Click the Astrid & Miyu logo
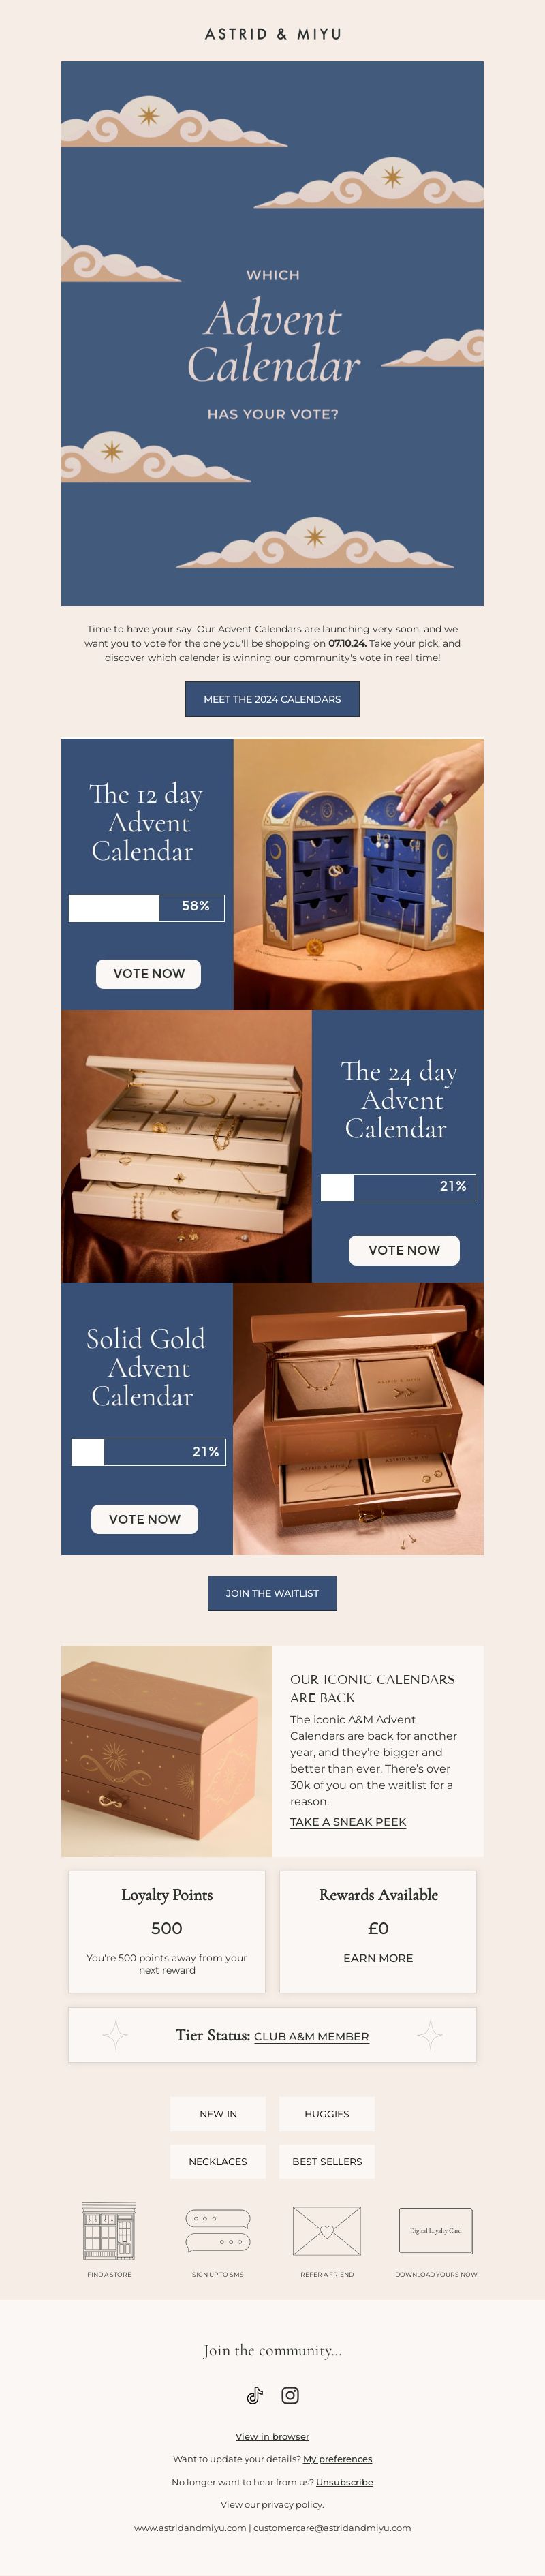This screenshot has width=545, height=2576. point(273,34)
